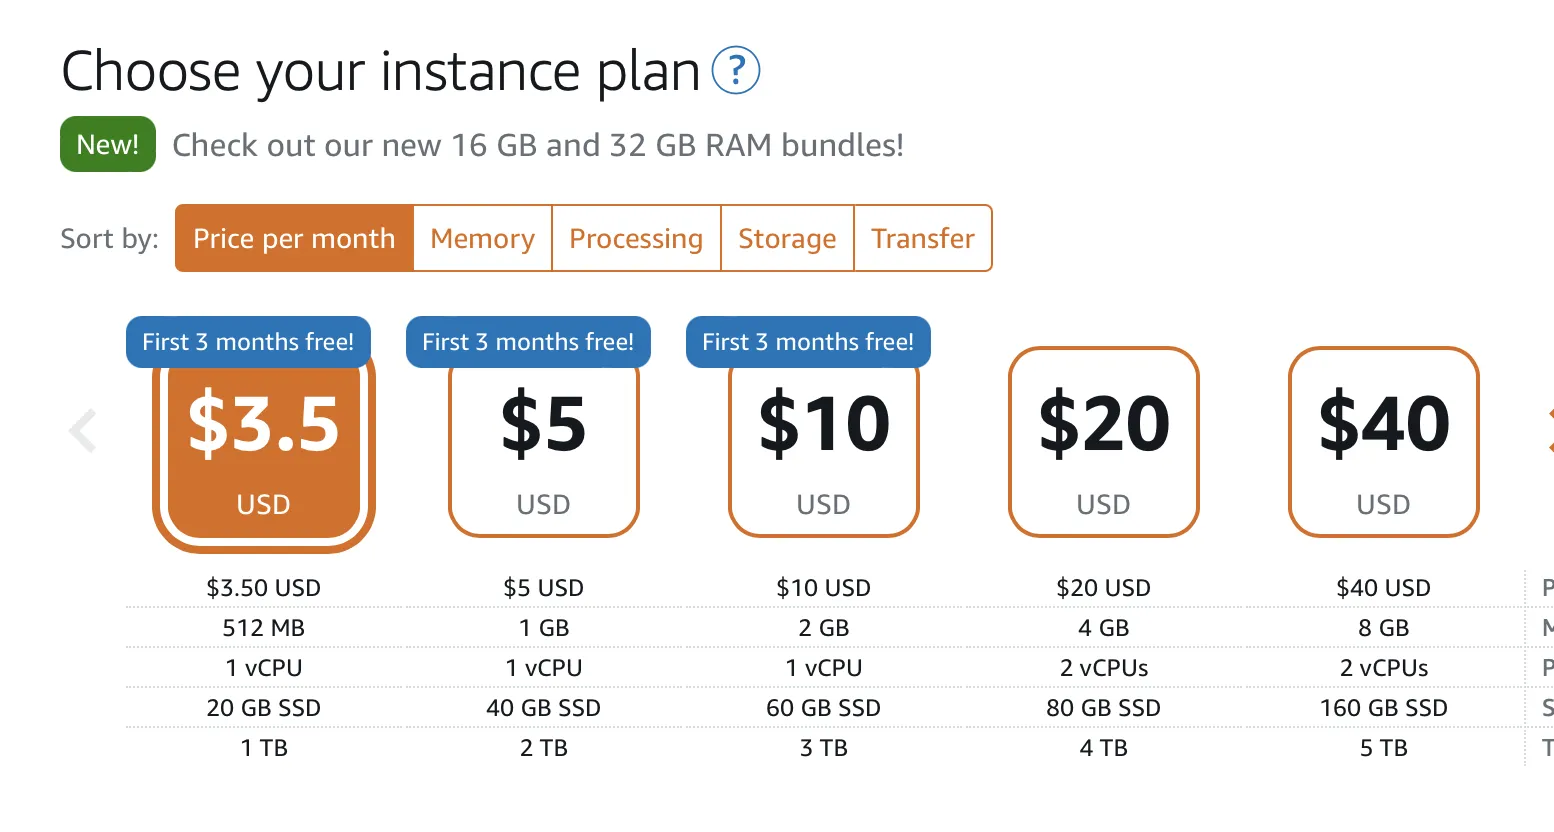Click the 512 MB memory spec
Viewport: 1554px width, 832px height.
pyautogui.click(x=263, y=628)
